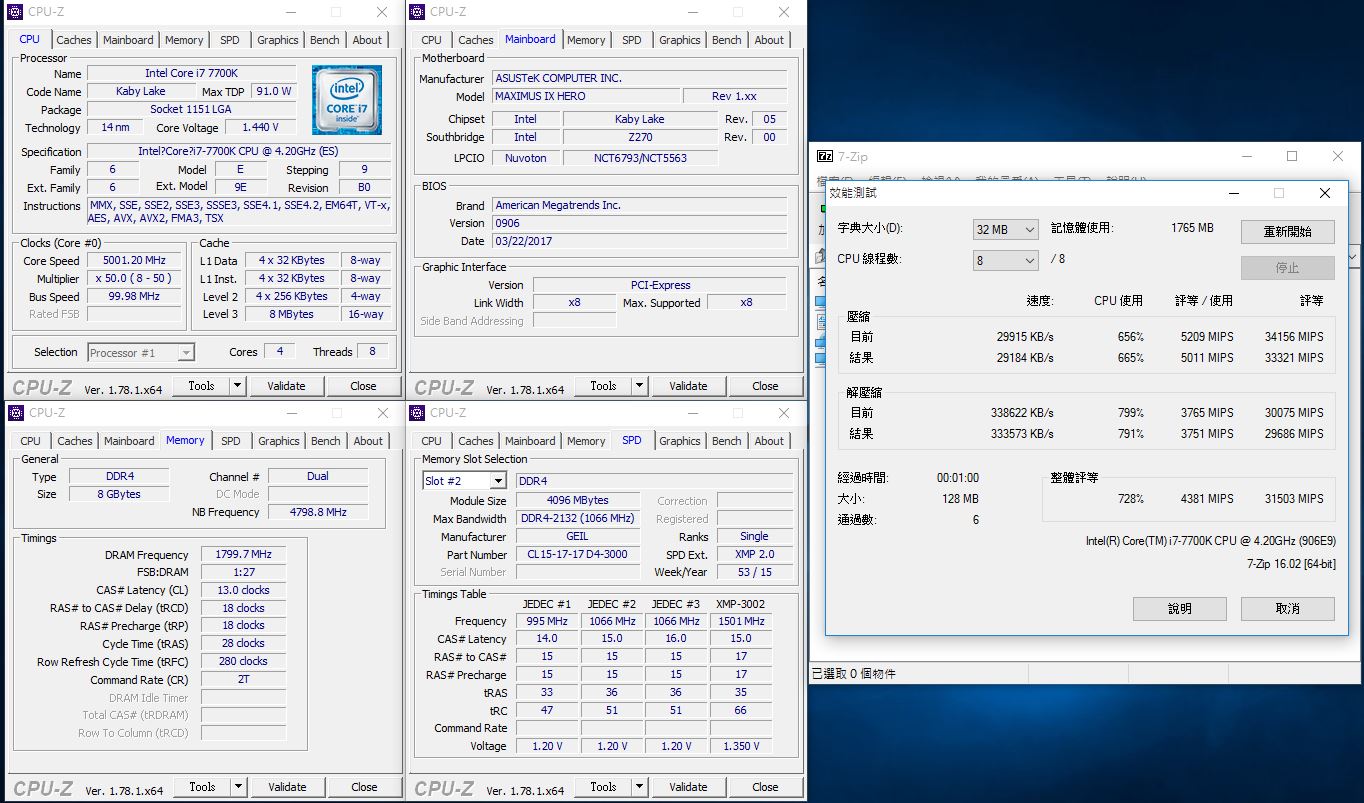Click the CAS# Latency (CL) value 13.0 clocks
The width and height of the screenshot is (1364, 803).
(x=243, y=590)
